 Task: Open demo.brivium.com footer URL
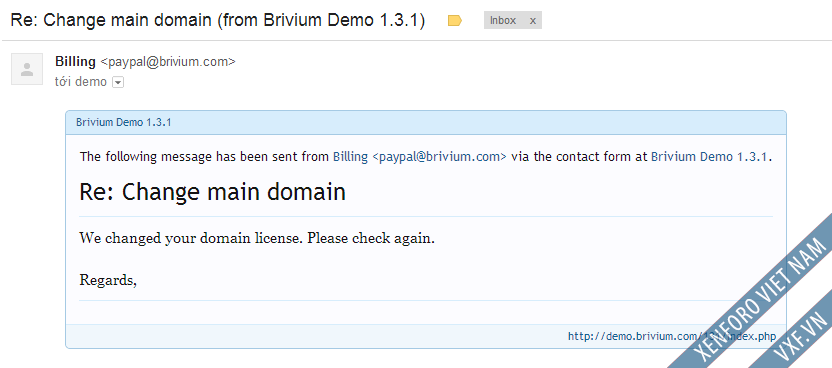[672, 336]
